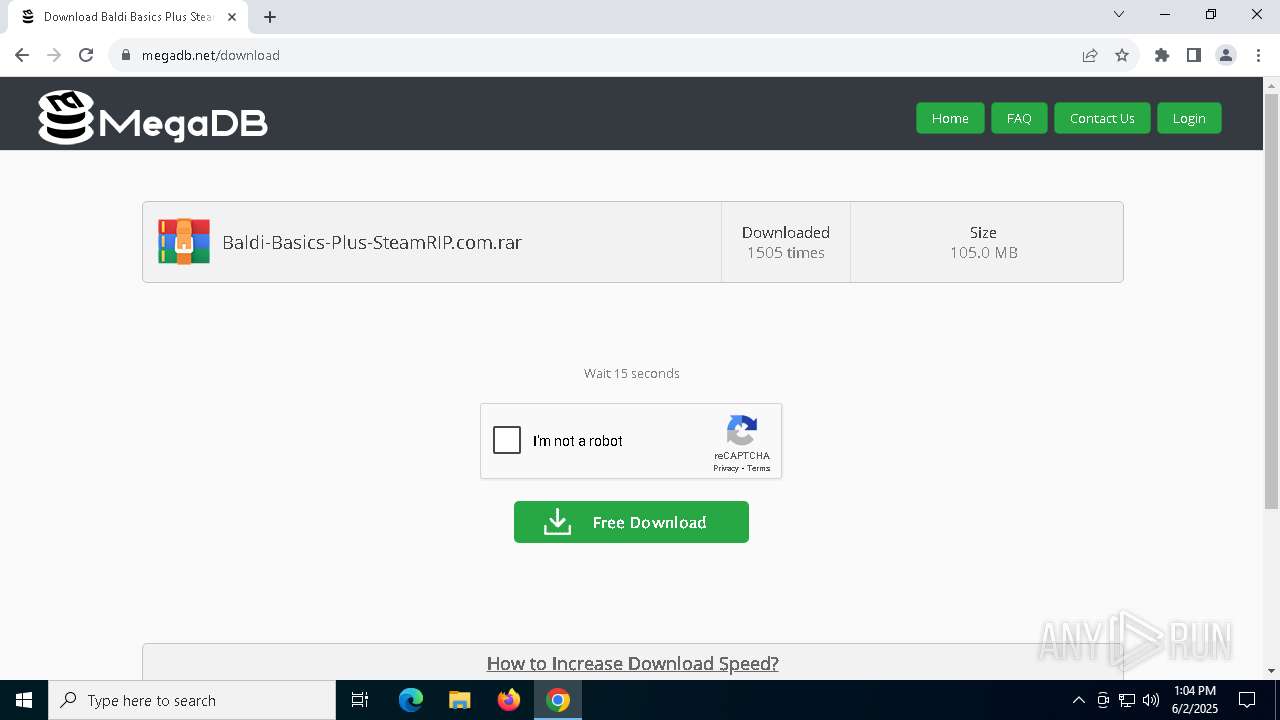The width and height of the screenshot is (1280, 720).
Task: Click the browser forward arrow
Action: [54, 55]
